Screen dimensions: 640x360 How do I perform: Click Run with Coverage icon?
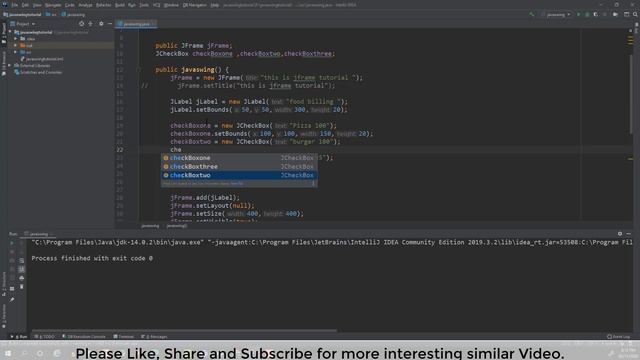(596, 14)
